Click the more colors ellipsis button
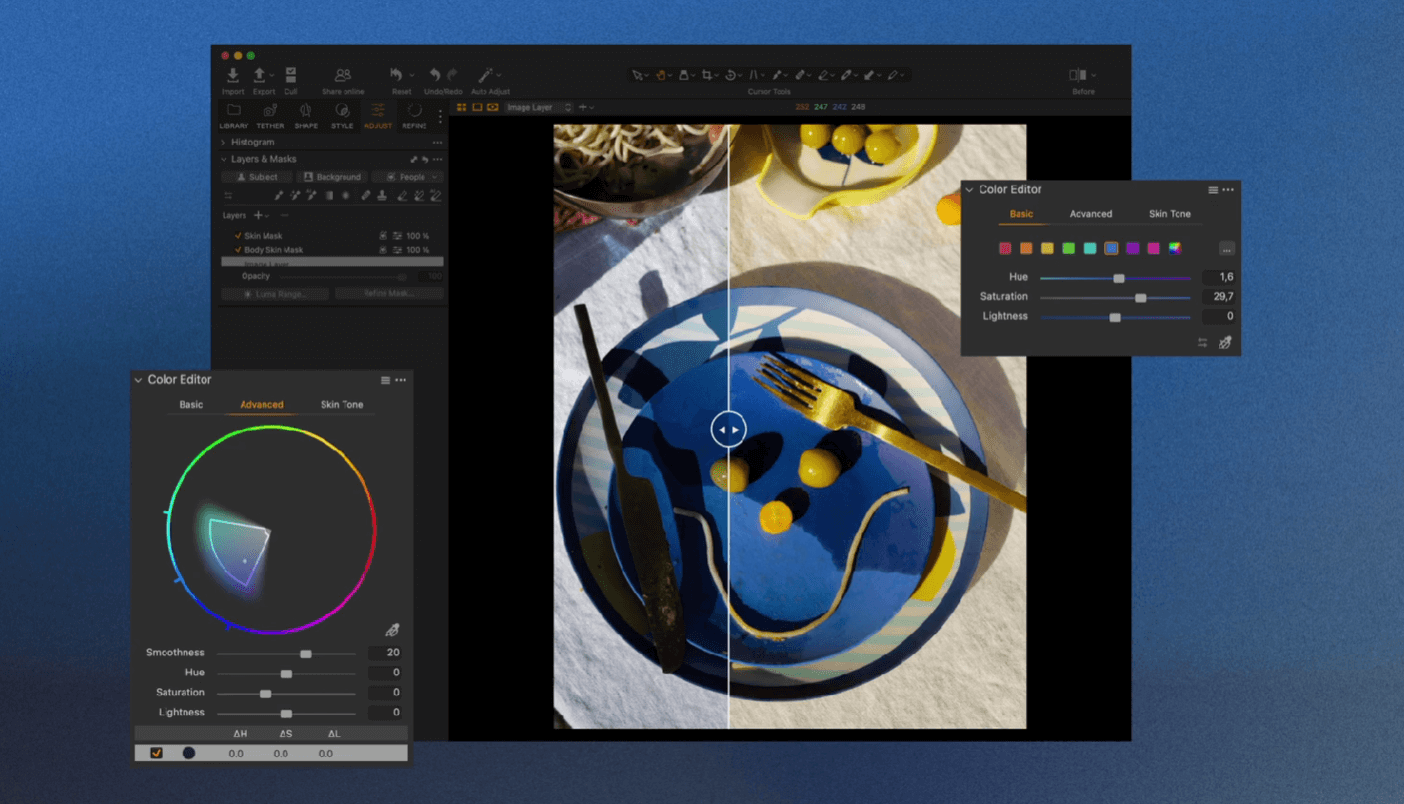Screen dimensions: 1404x804 point(1226,249)
